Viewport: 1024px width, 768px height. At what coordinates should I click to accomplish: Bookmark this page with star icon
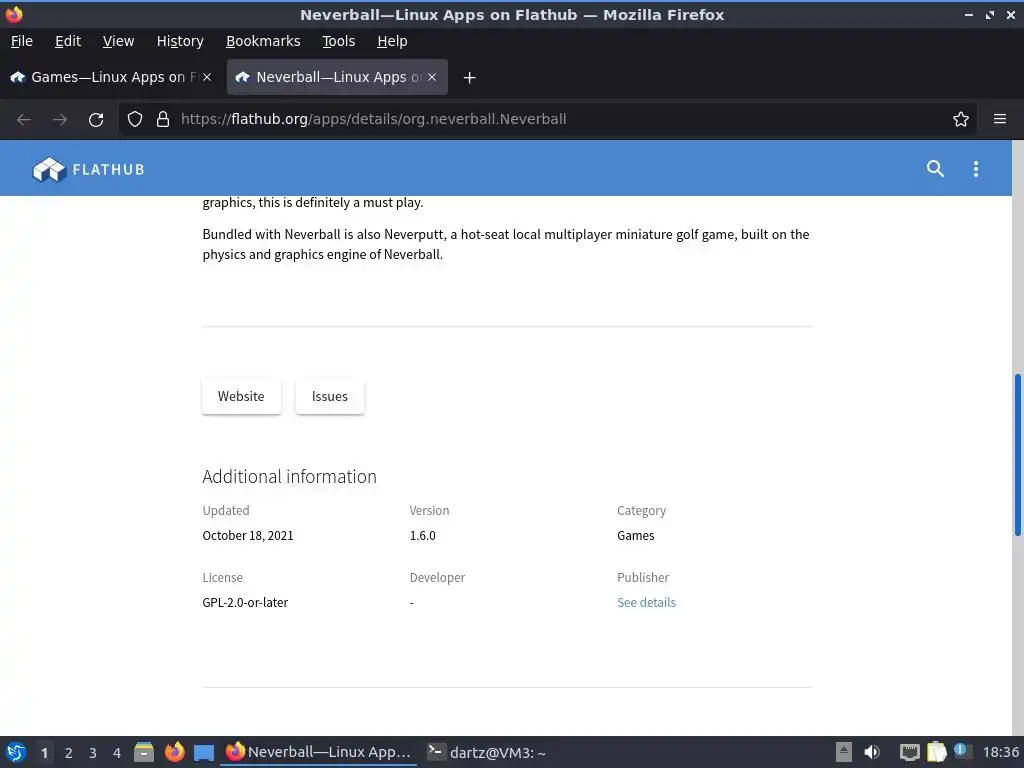click(961, 119)
